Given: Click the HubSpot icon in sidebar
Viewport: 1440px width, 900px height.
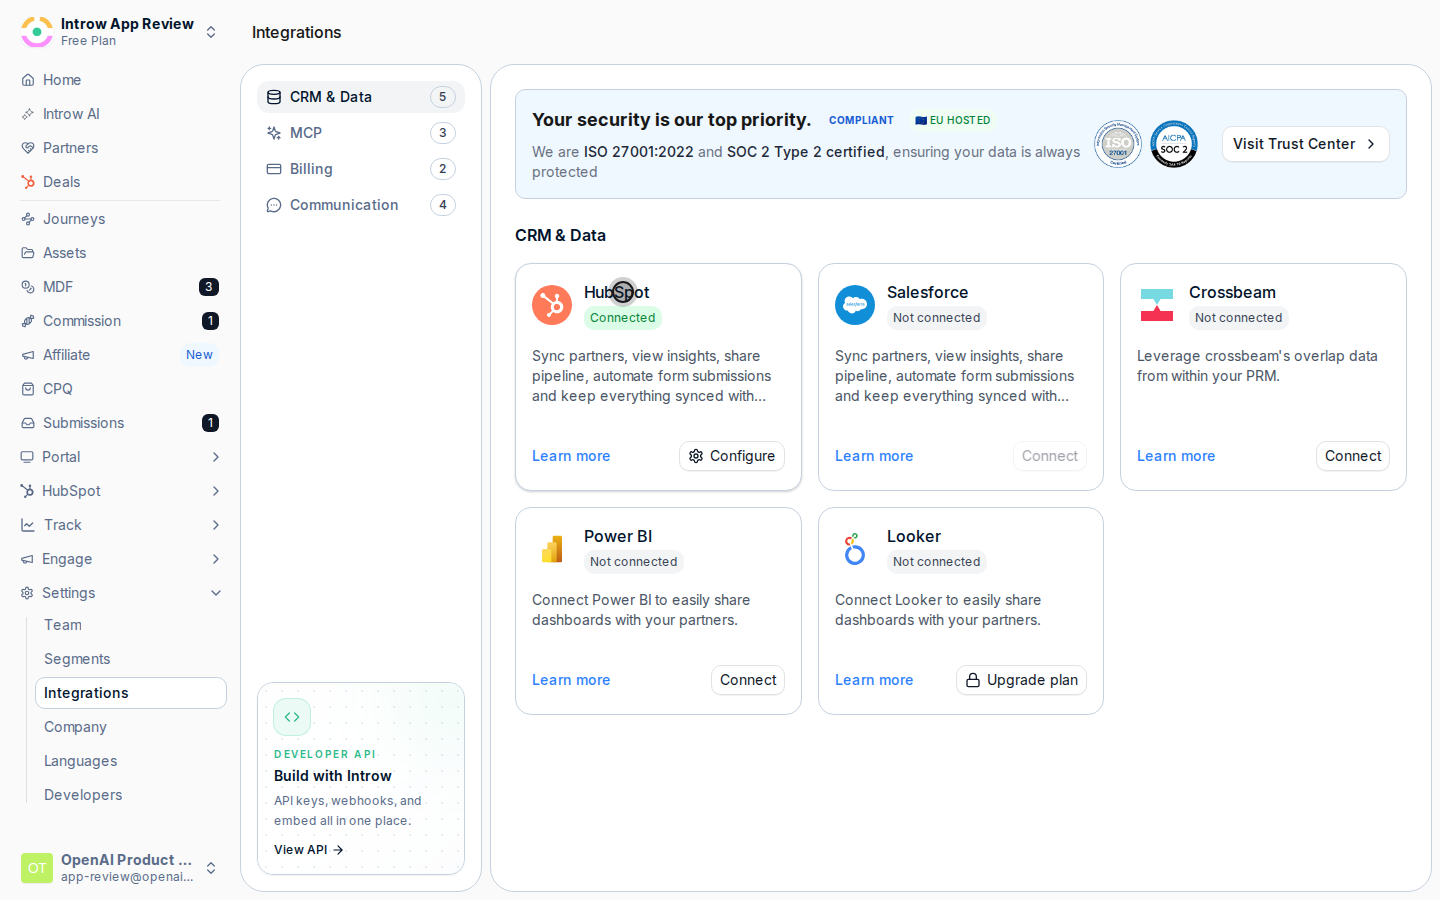Looking at the screenshot, I should point(27,491).
